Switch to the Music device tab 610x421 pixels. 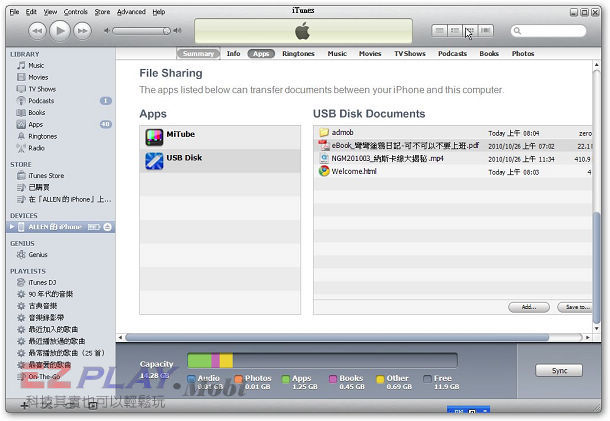coord(337,53)
